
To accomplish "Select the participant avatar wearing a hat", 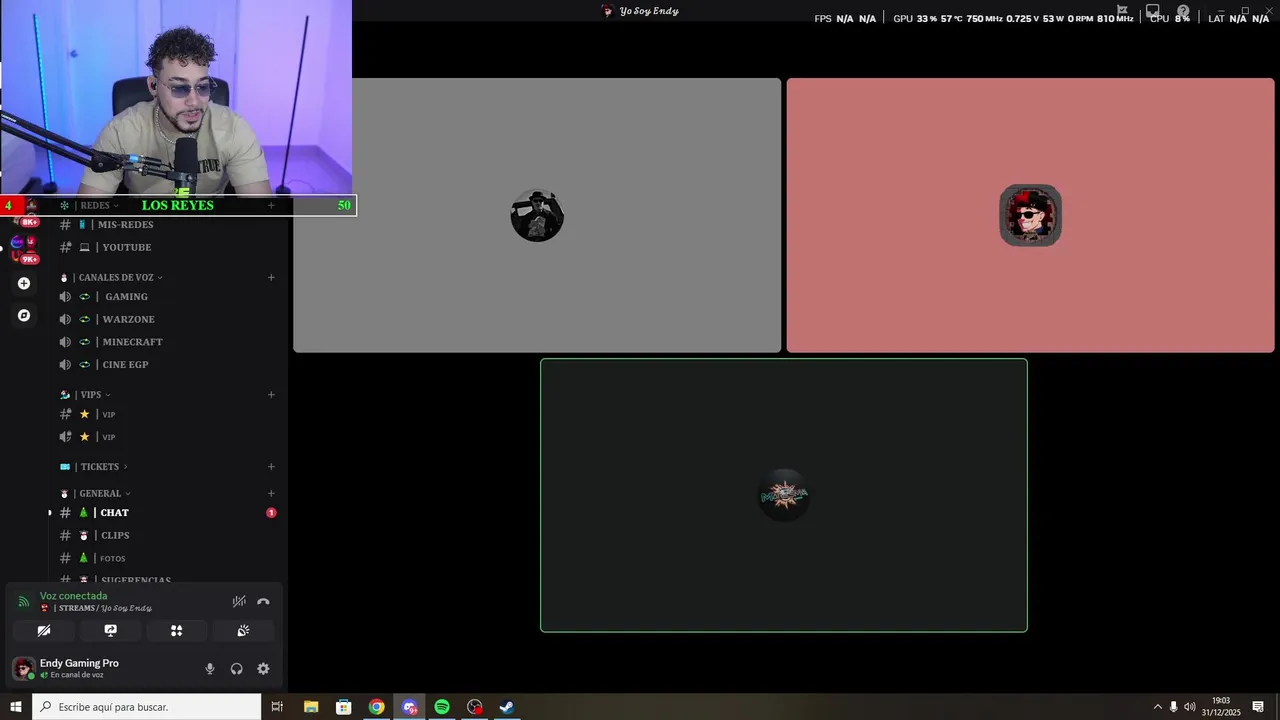I will click(x=537, y=215).
